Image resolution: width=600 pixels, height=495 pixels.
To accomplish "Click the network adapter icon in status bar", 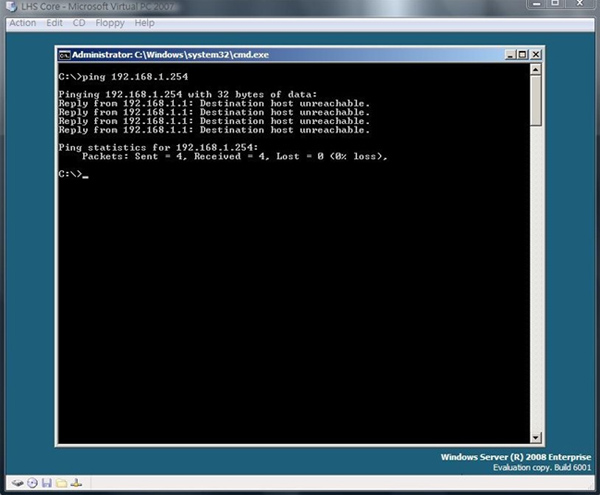I will (75, 483).
